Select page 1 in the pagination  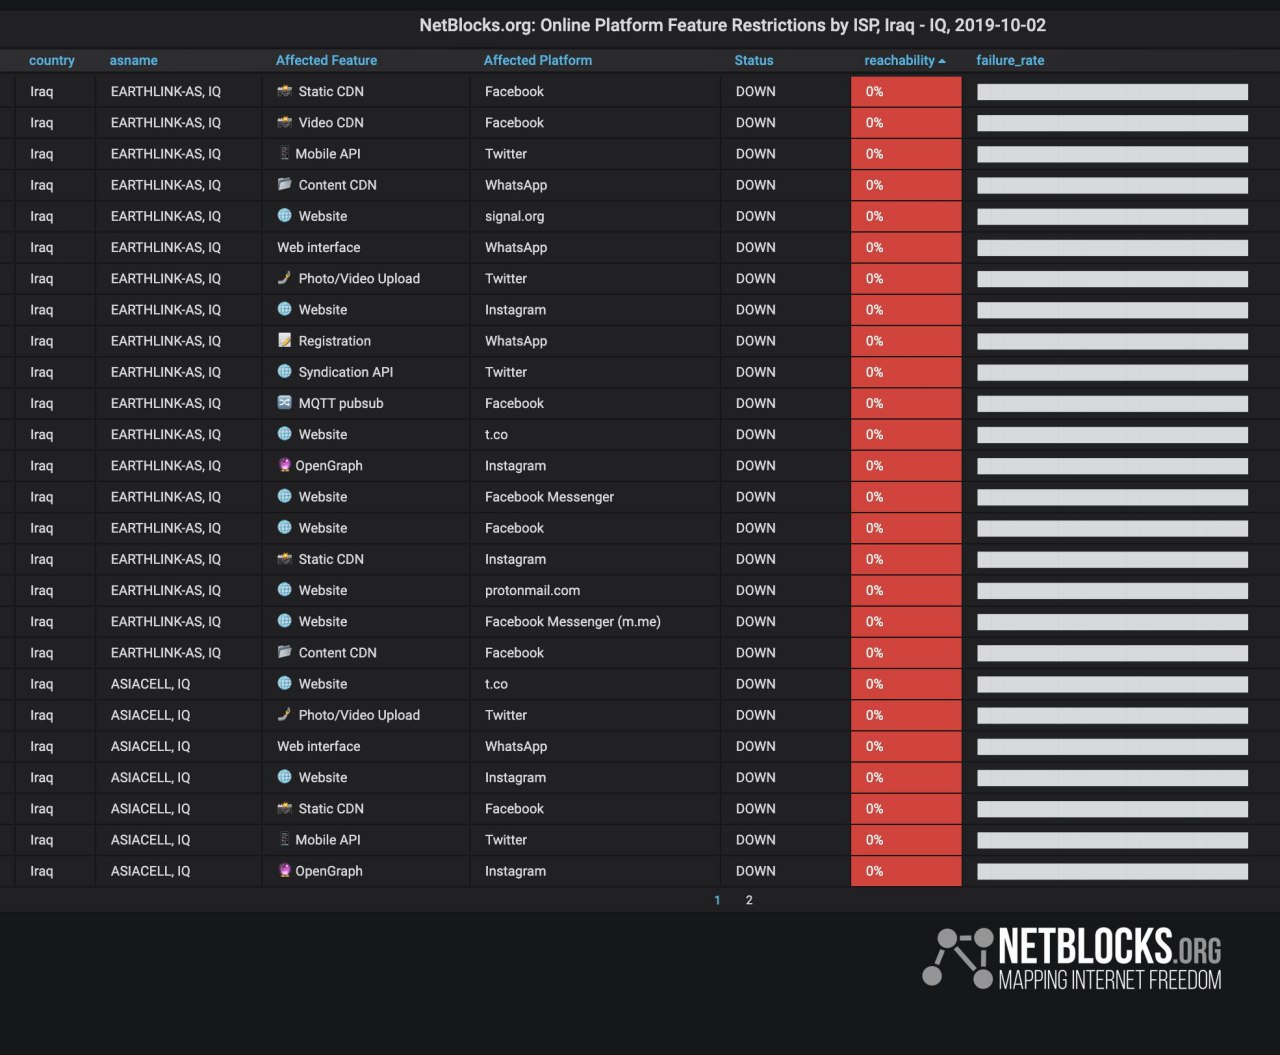coord(717,900)
